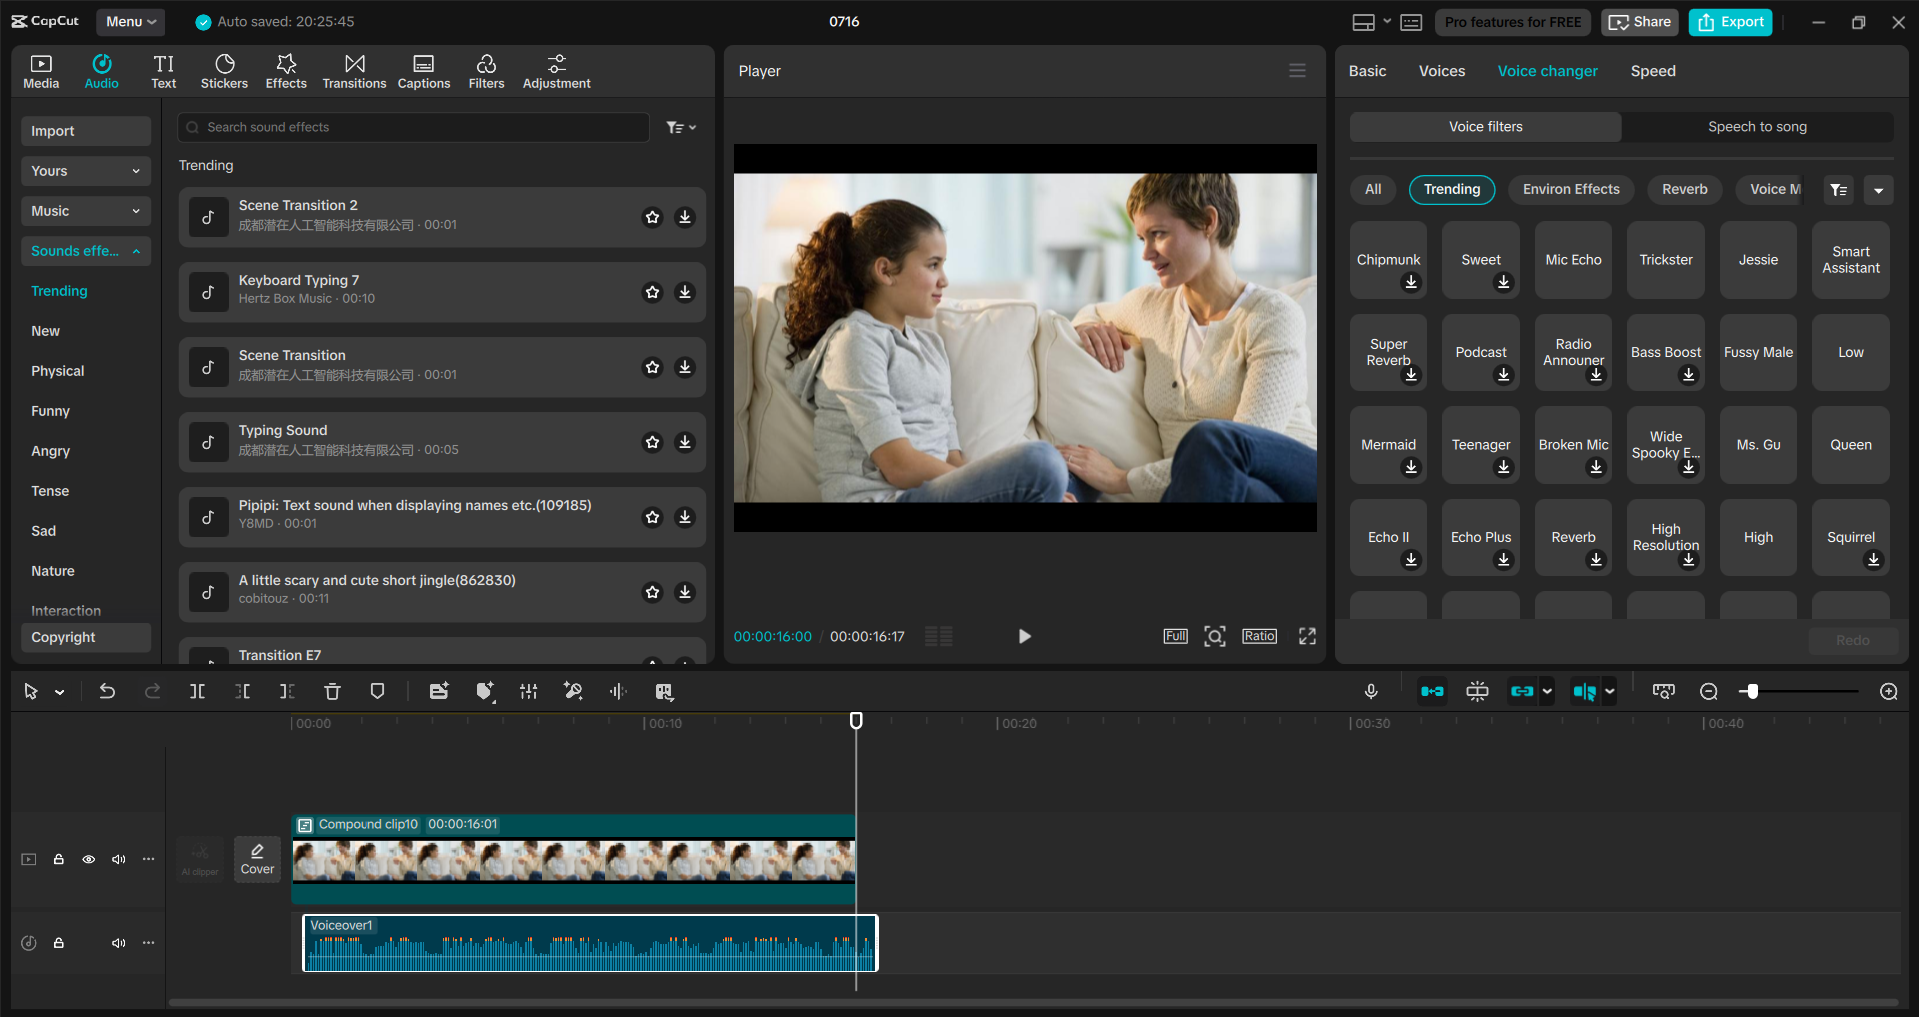1919x1017 pixels.
Task: Click the Export button
Action: point(1729,21)
